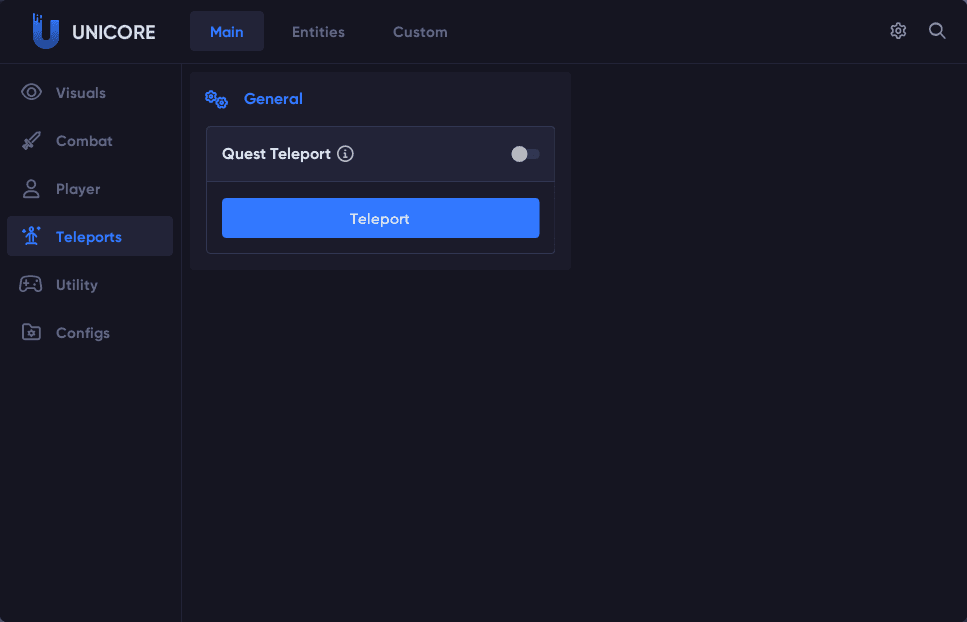
Task: Click the Quest Teleport label text
Action: click(x=276, y=154)
